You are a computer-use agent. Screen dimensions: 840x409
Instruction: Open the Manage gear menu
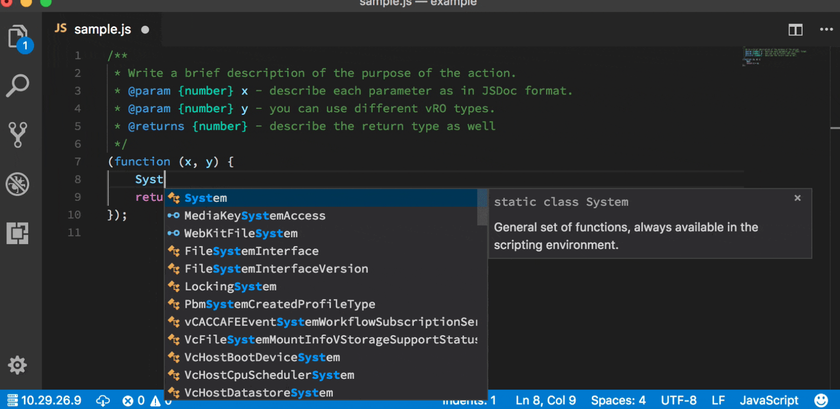(18, 365)
